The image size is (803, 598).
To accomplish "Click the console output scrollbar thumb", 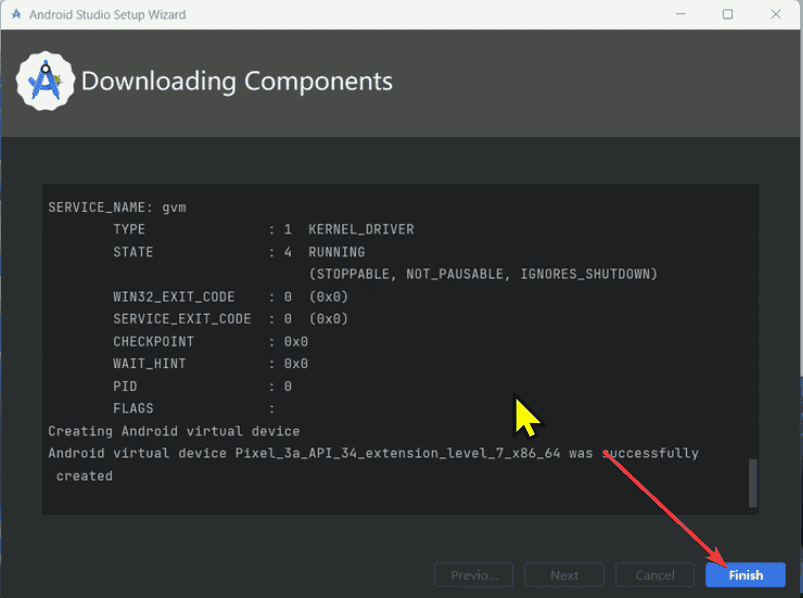I will [752, 484].
